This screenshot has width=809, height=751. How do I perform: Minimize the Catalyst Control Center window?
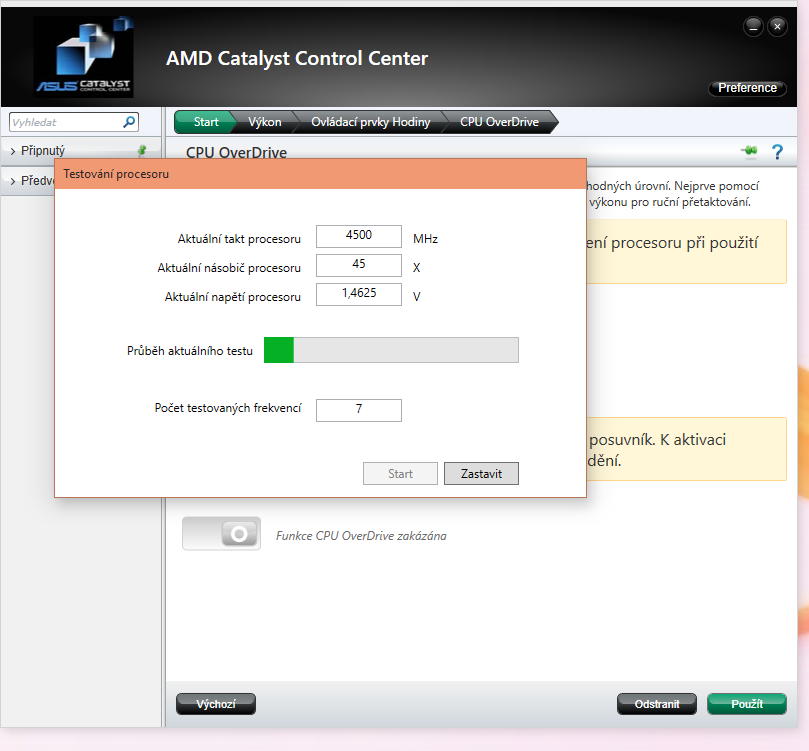pos(753,26)
